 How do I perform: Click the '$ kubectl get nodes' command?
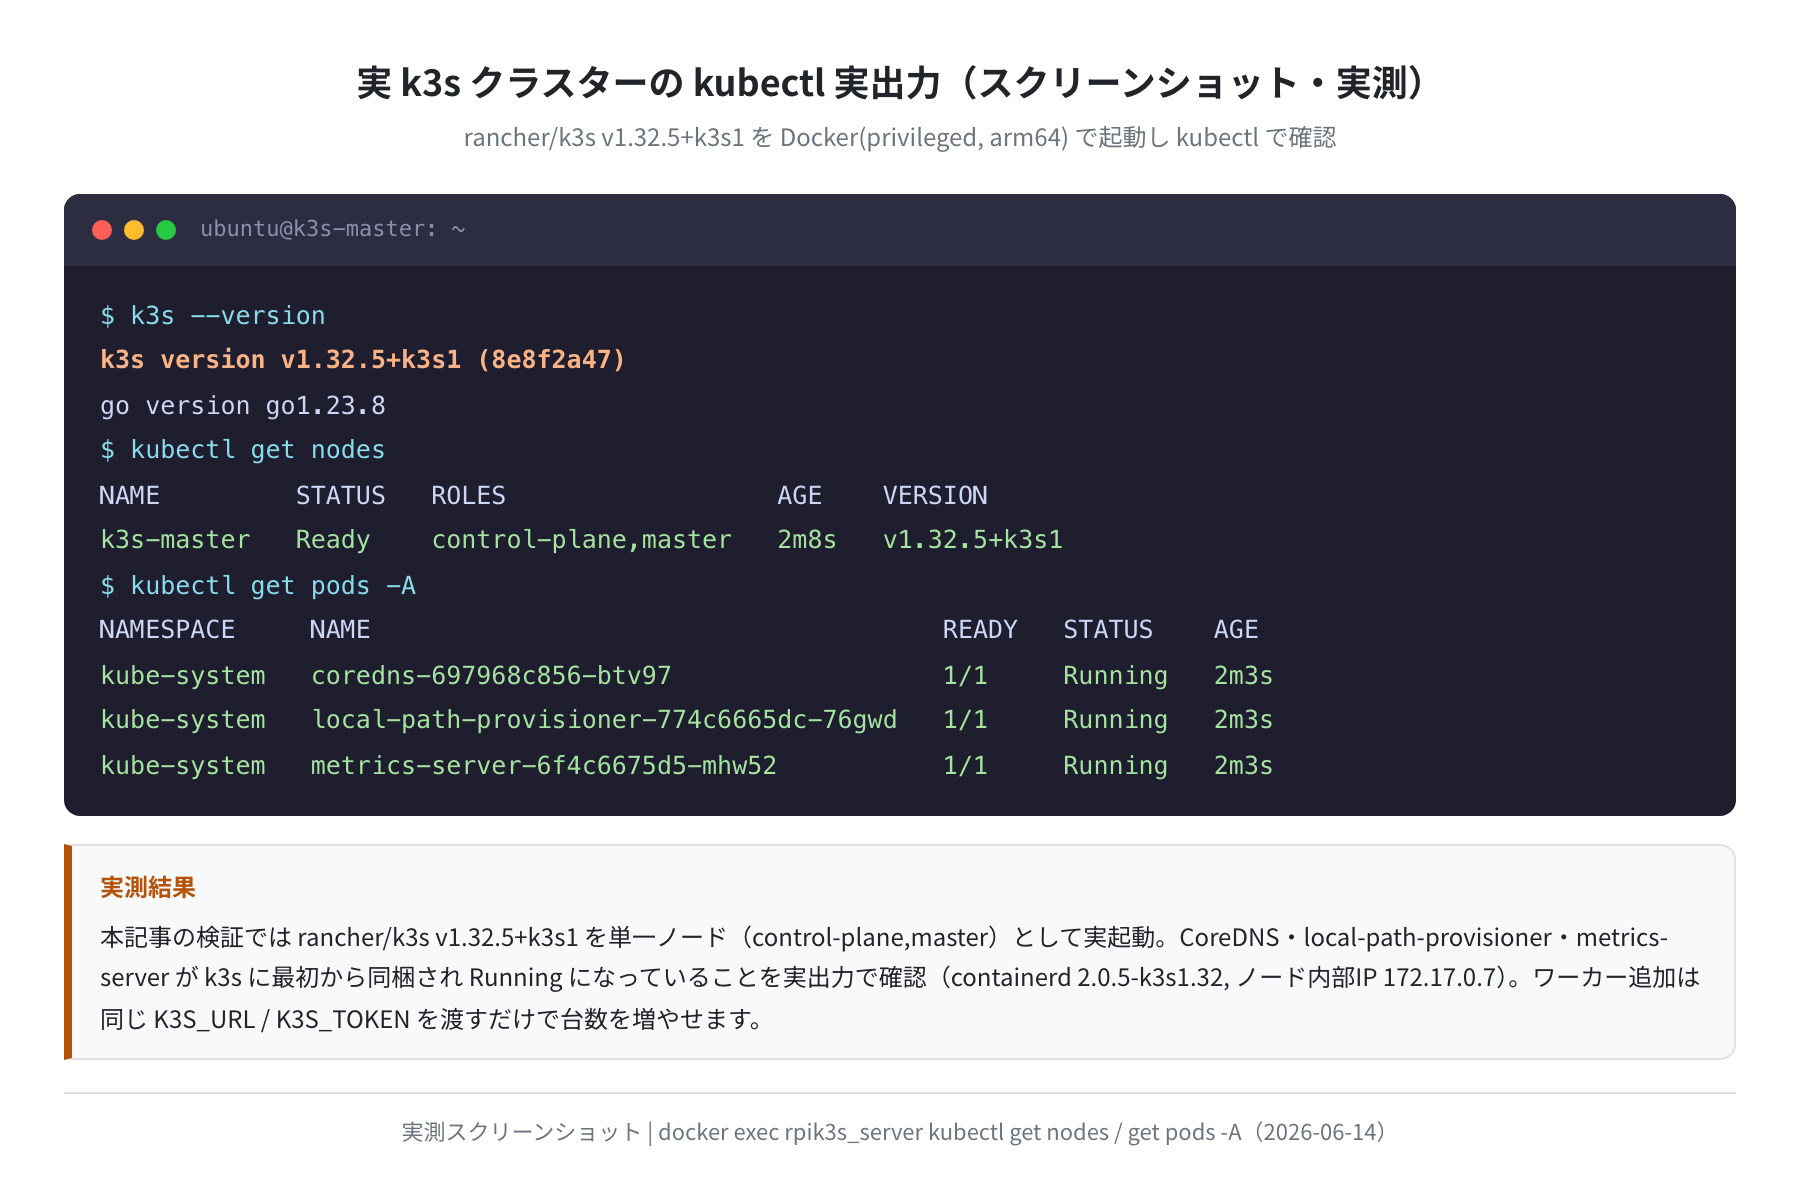click(x=243, y=450)
